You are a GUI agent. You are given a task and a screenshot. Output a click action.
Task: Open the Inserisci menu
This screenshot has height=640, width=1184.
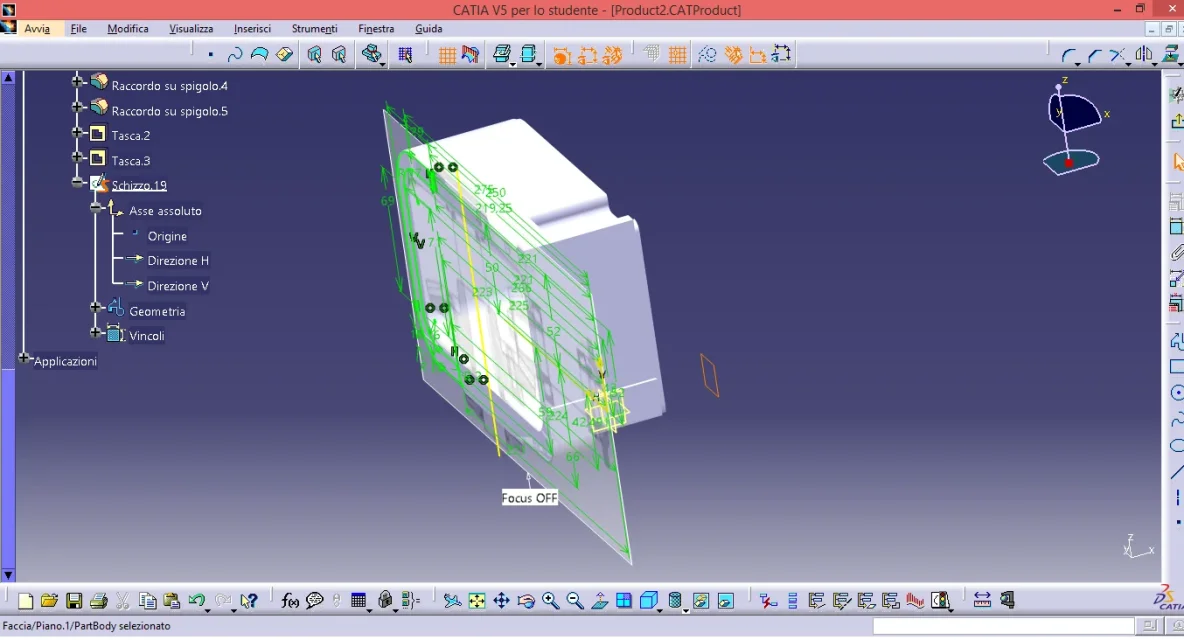click(252, 29)
